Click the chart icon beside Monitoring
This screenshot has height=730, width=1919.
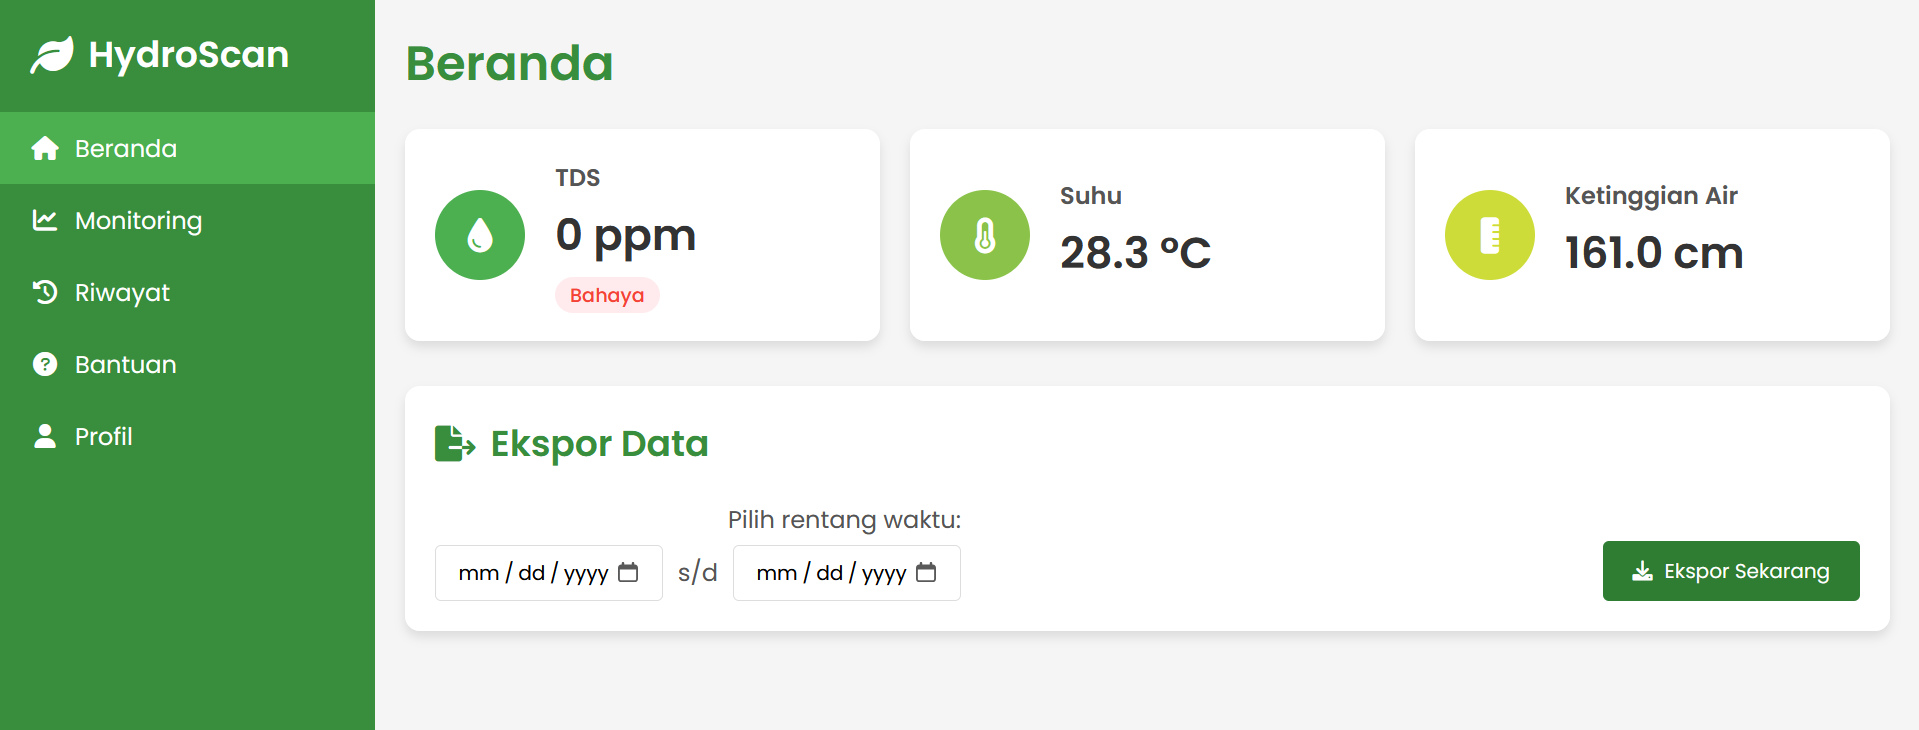click(45, 220)
